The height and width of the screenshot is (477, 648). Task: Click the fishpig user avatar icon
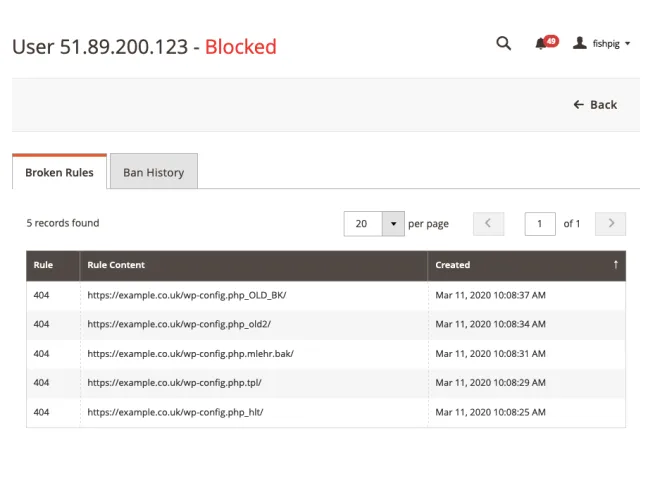pos(580,44)
